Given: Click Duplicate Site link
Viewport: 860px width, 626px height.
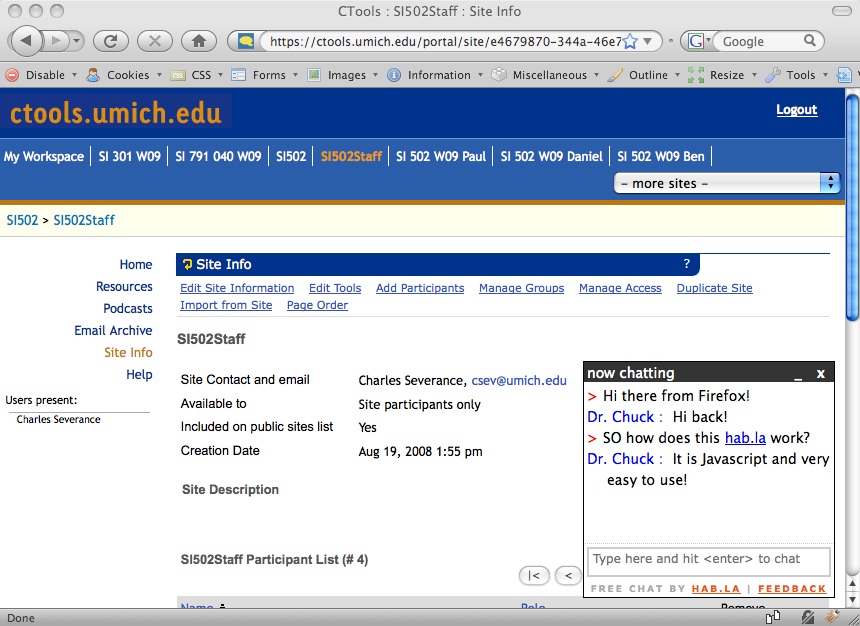Looking at the screenshot, I should (715, 288).
